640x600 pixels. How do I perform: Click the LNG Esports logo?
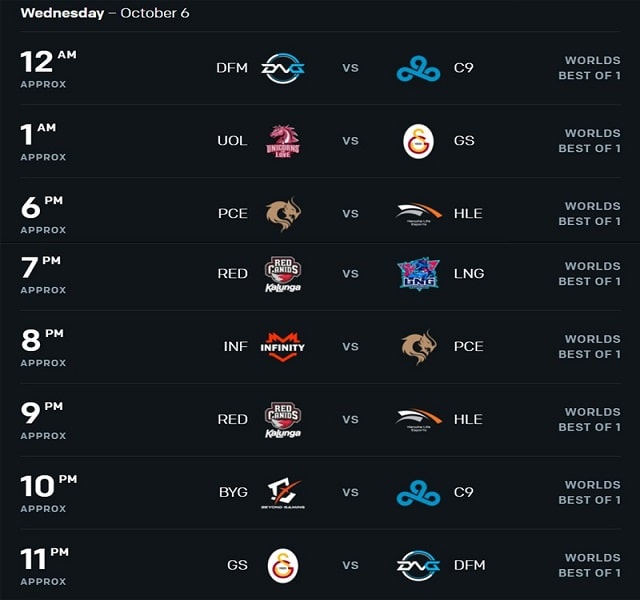tap(418, 273)
